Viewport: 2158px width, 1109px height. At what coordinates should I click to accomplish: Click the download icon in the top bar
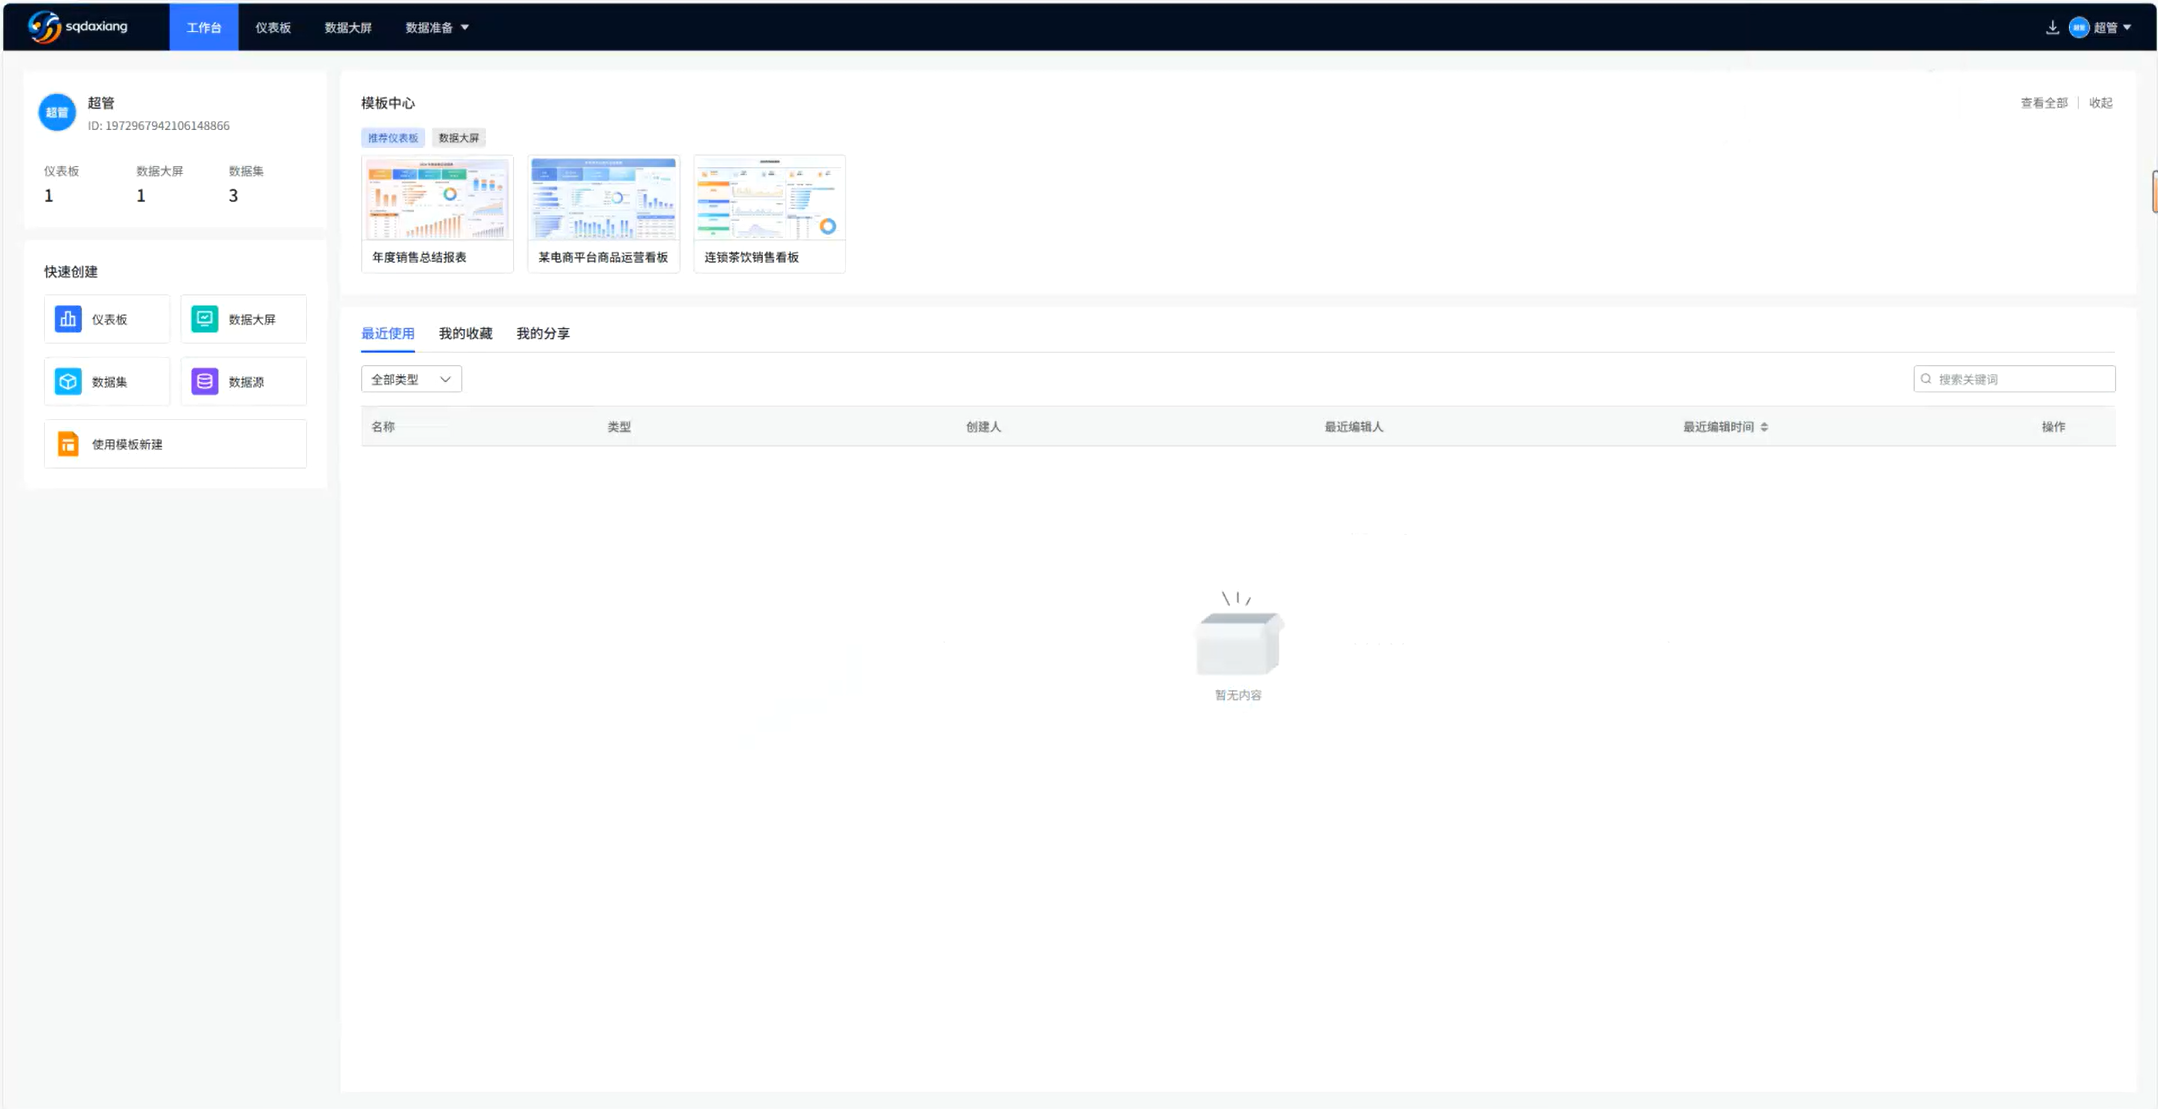coord(2052,28)
